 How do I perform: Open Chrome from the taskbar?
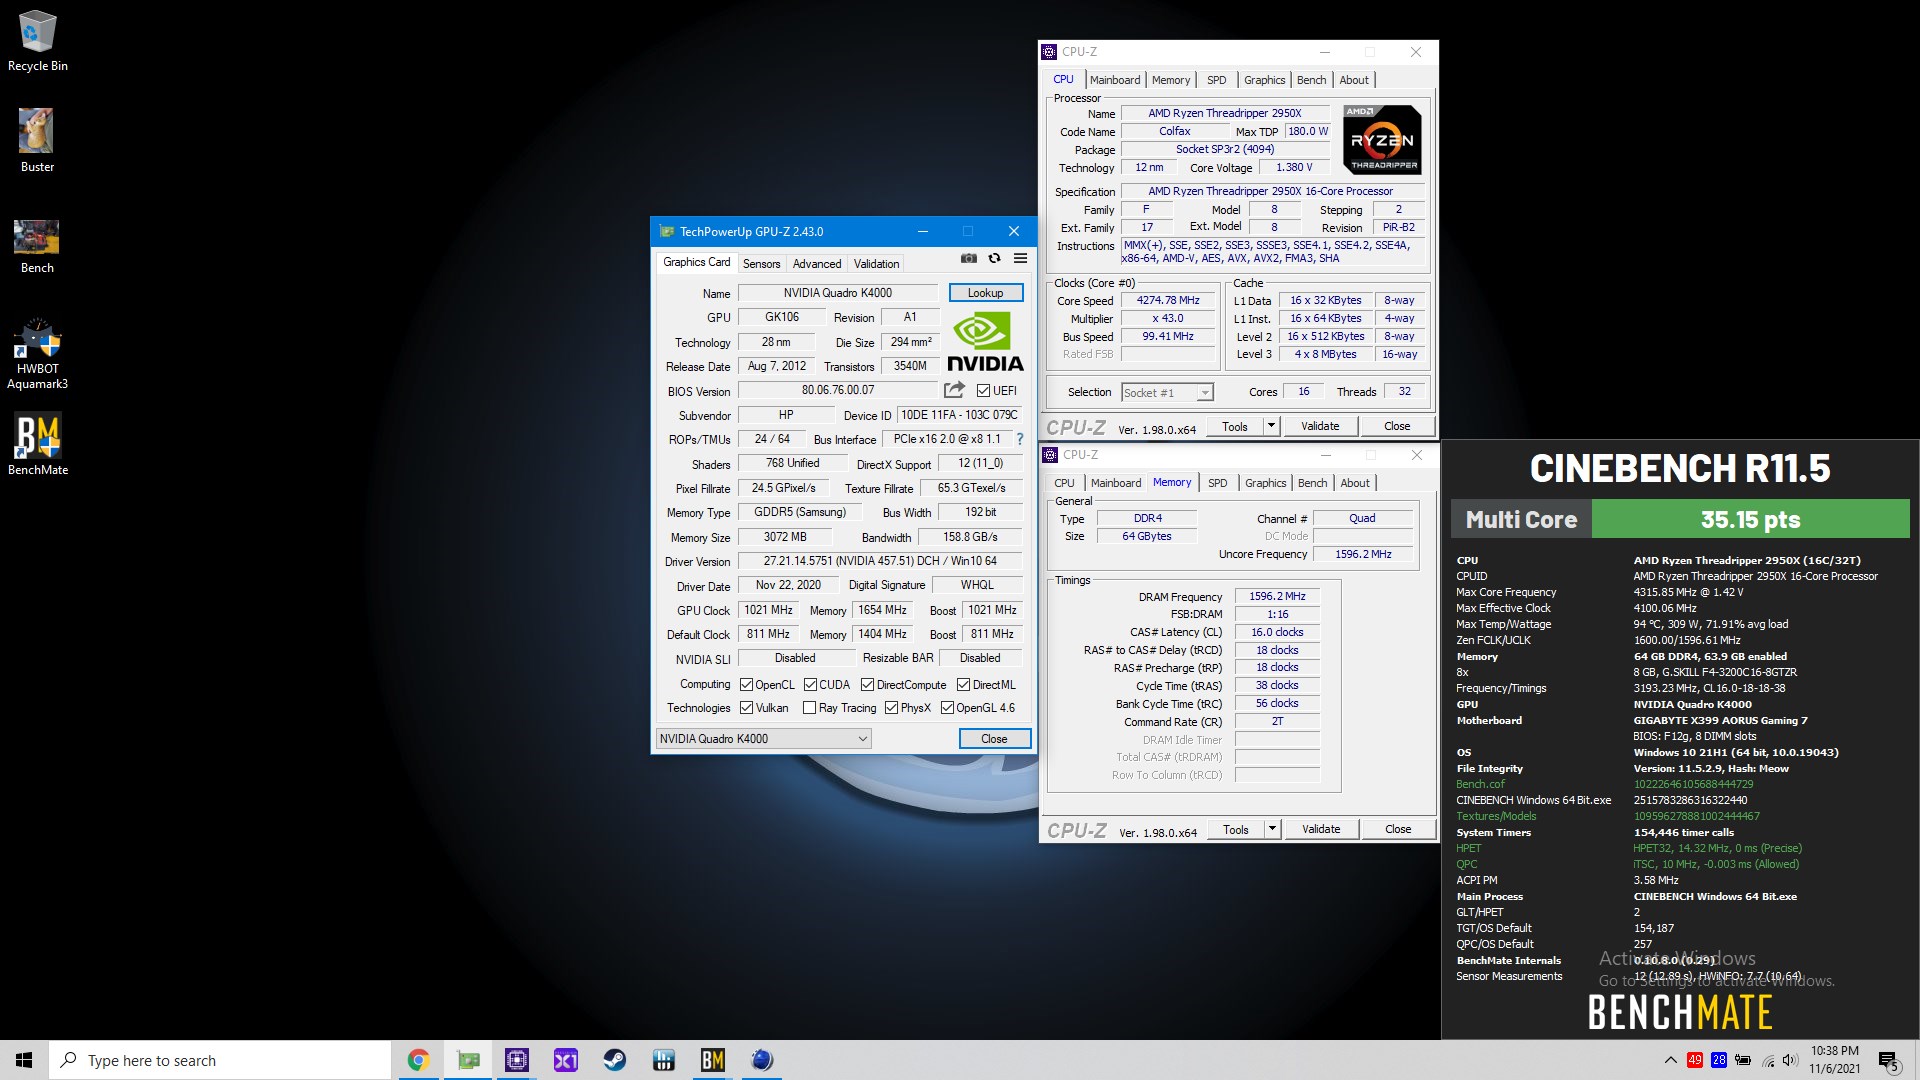(418, 1060)
